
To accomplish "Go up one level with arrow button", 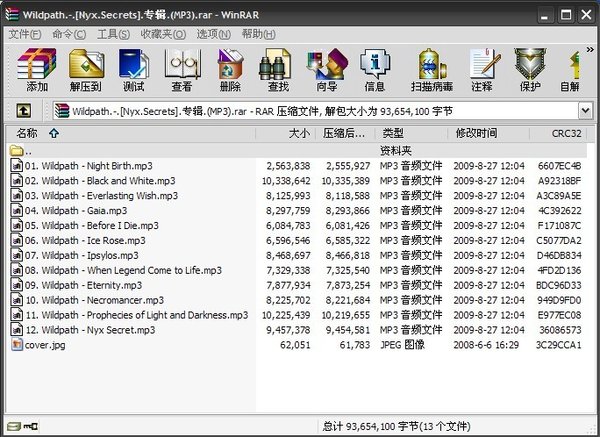I will pyautogui.click(x=24, y=111).
